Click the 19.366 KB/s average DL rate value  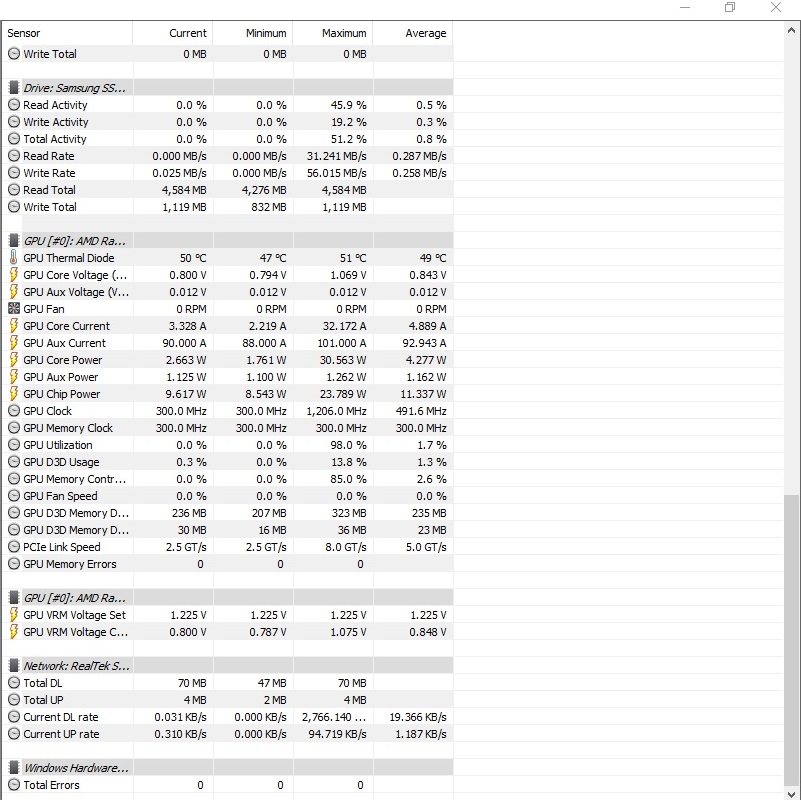click(x=418, y=717)
